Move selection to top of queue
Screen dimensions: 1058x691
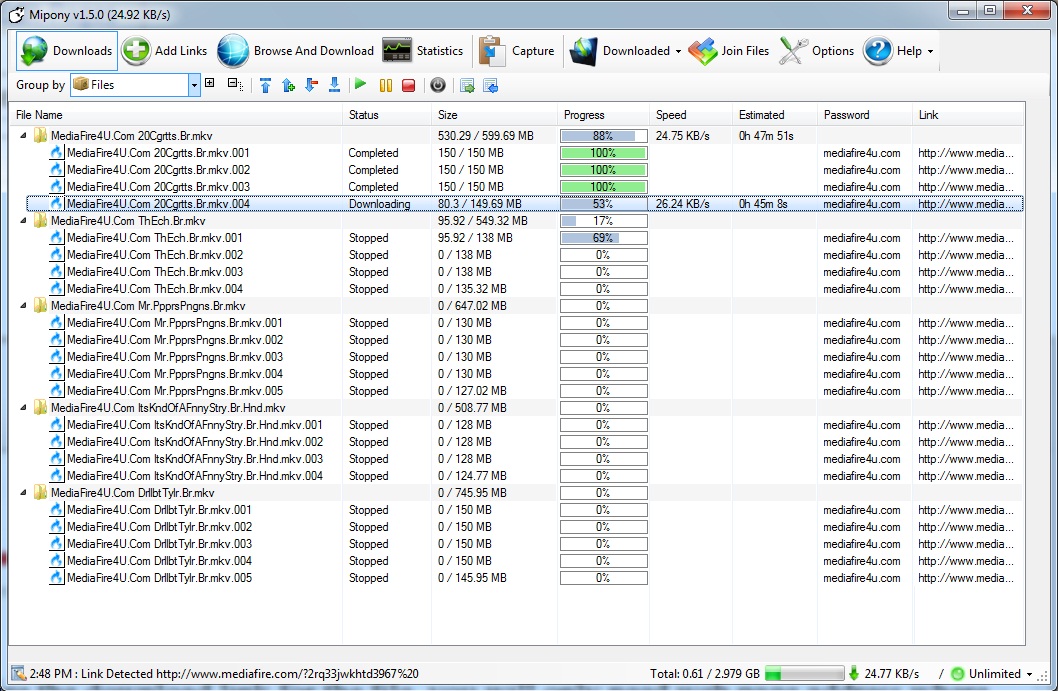pos(265,85)
